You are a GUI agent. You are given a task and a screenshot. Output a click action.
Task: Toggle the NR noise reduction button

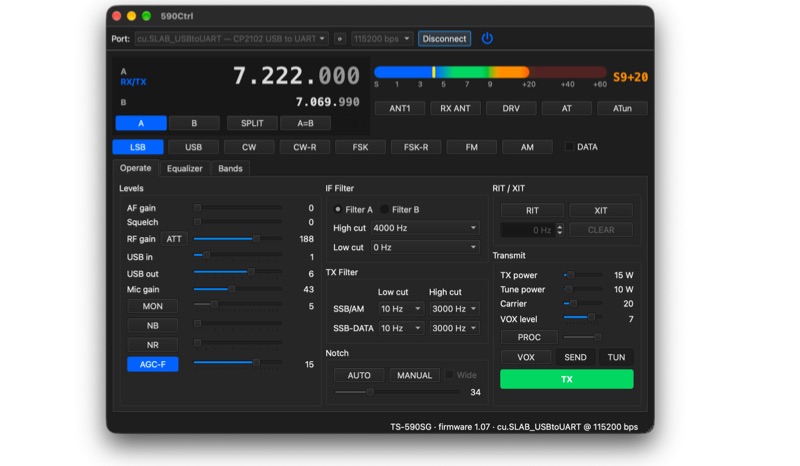click(x=153, y=345)
